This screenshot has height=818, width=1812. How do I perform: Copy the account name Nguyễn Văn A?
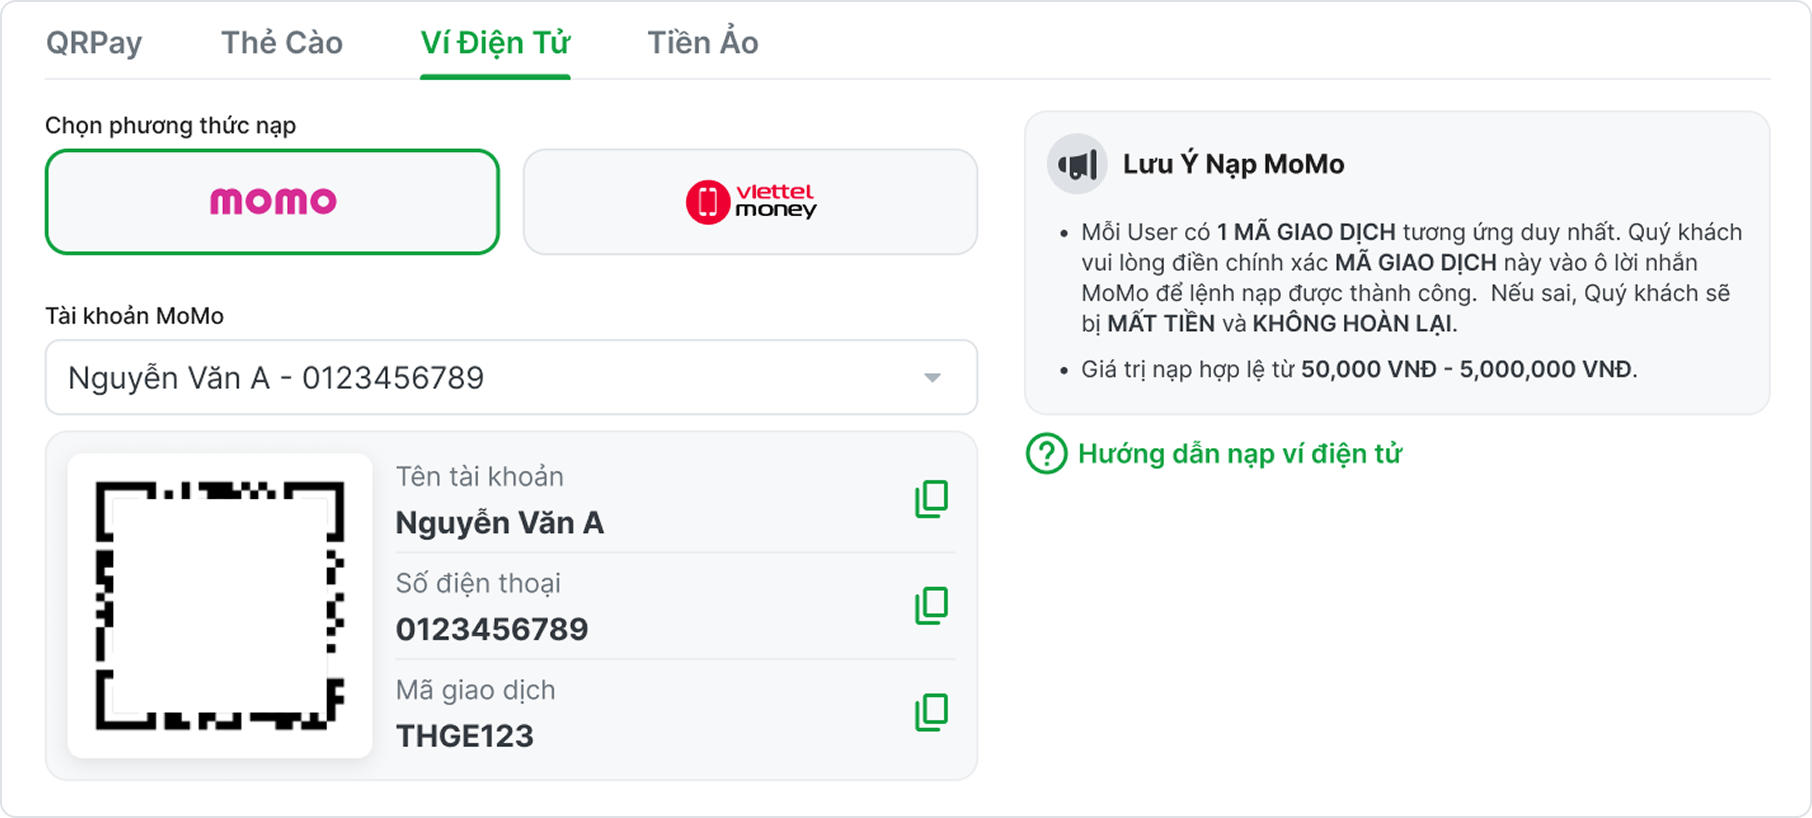click(x=931, y=499)
